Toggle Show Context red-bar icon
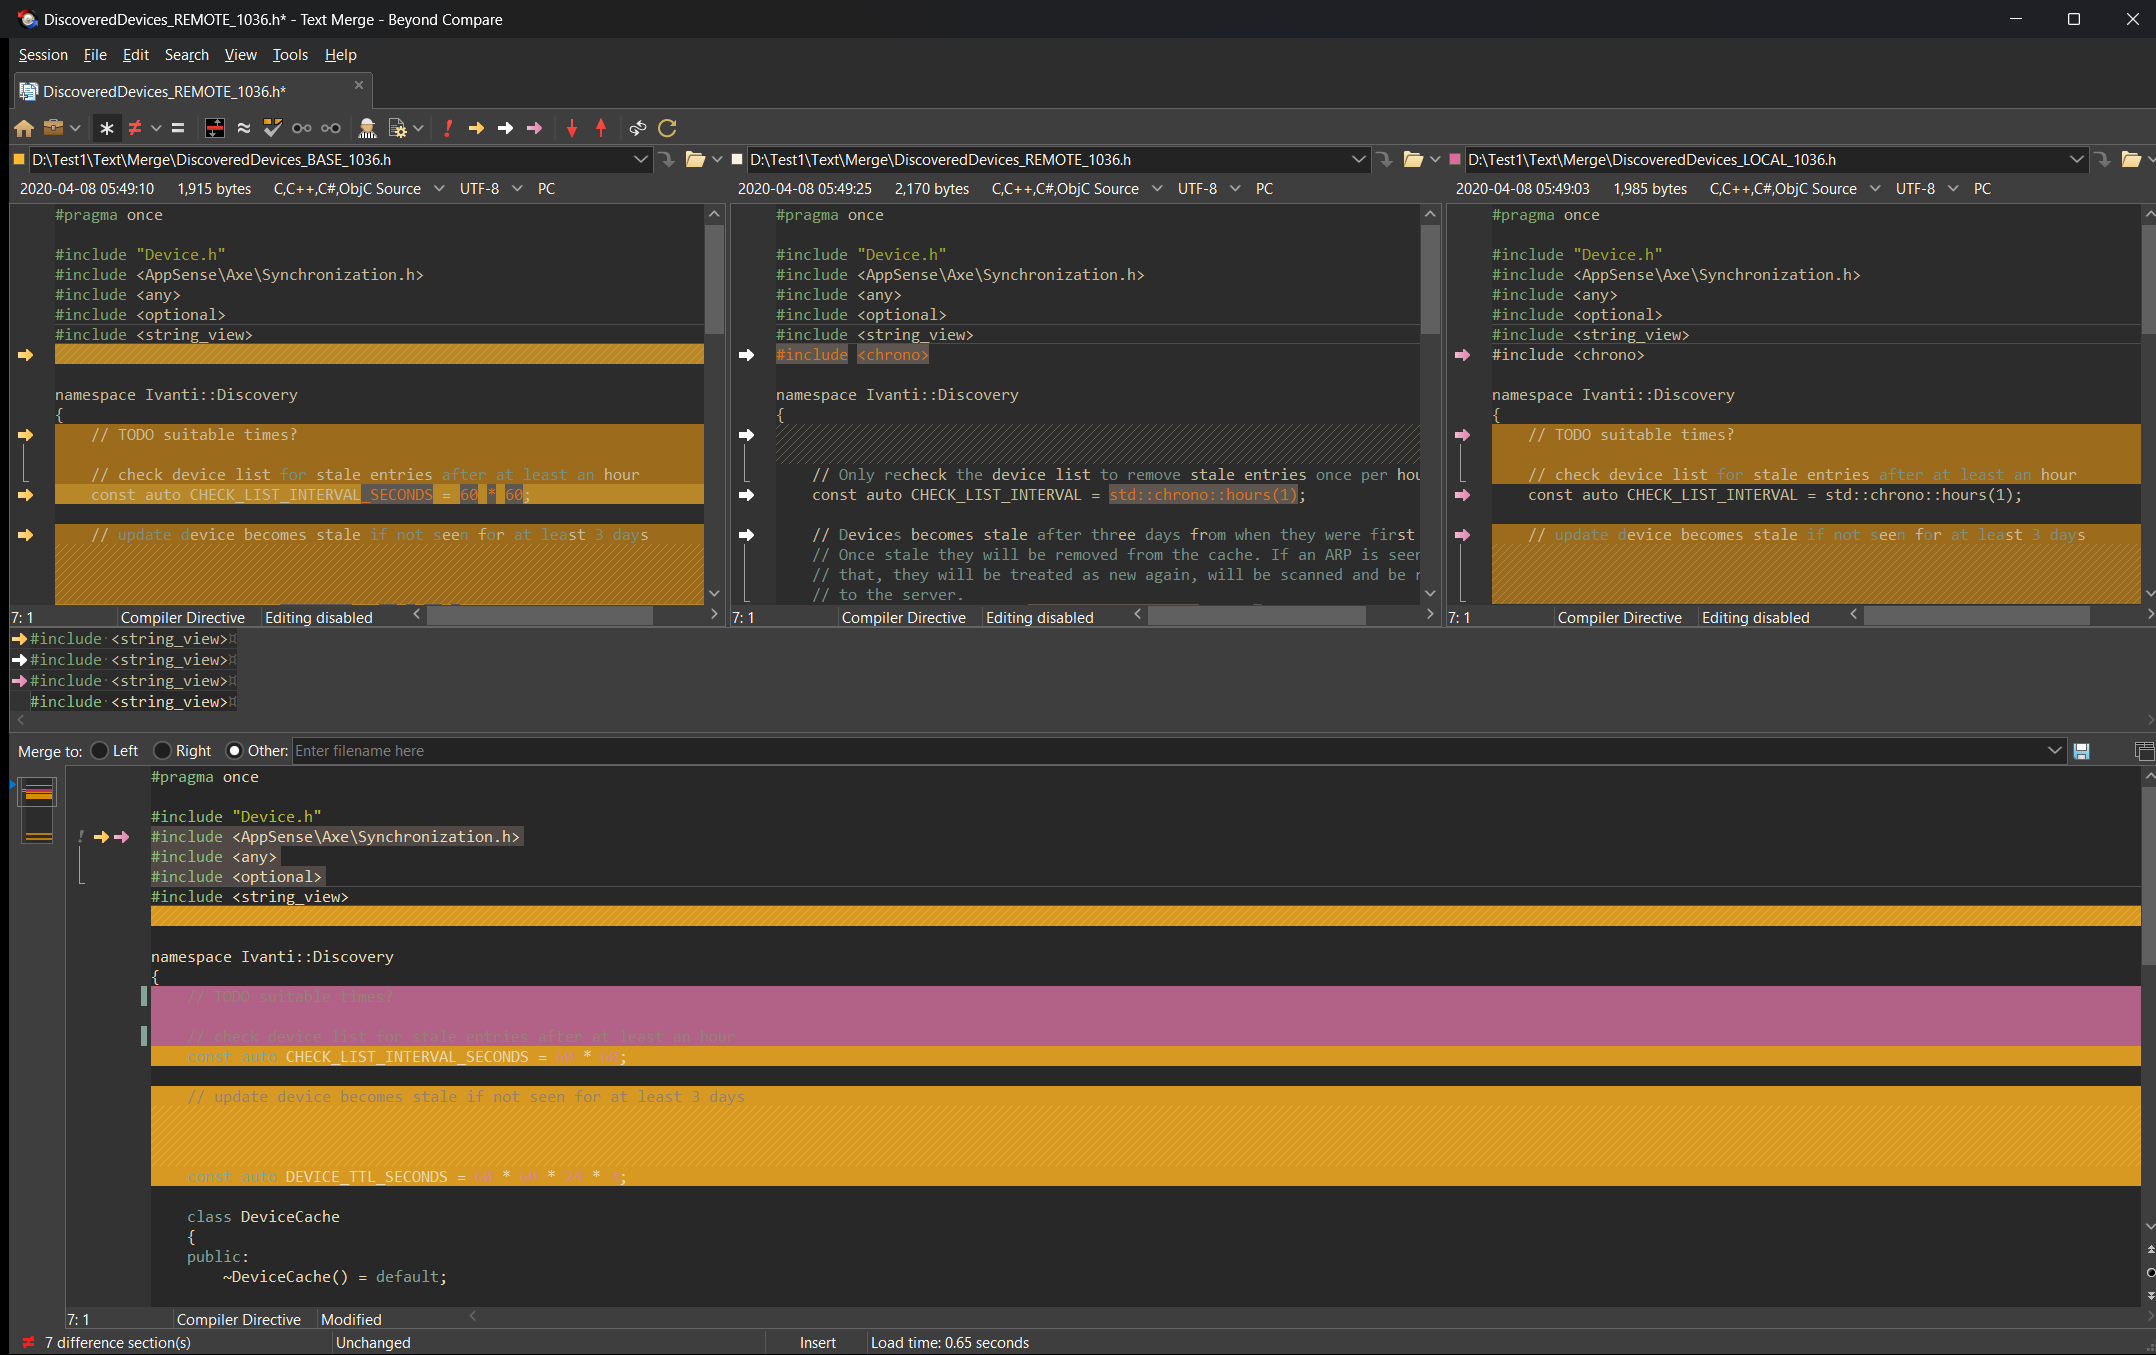The image size is (2156, 1355). click(214, 128)
